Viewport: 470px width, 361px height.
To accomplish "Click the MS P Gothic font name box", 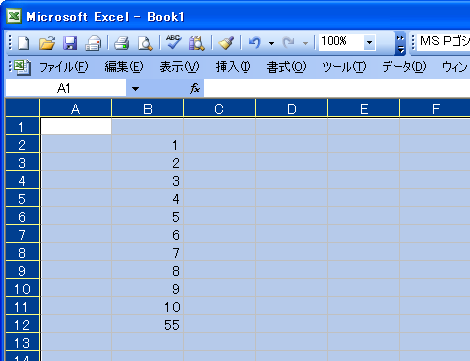I will point(443,42).
